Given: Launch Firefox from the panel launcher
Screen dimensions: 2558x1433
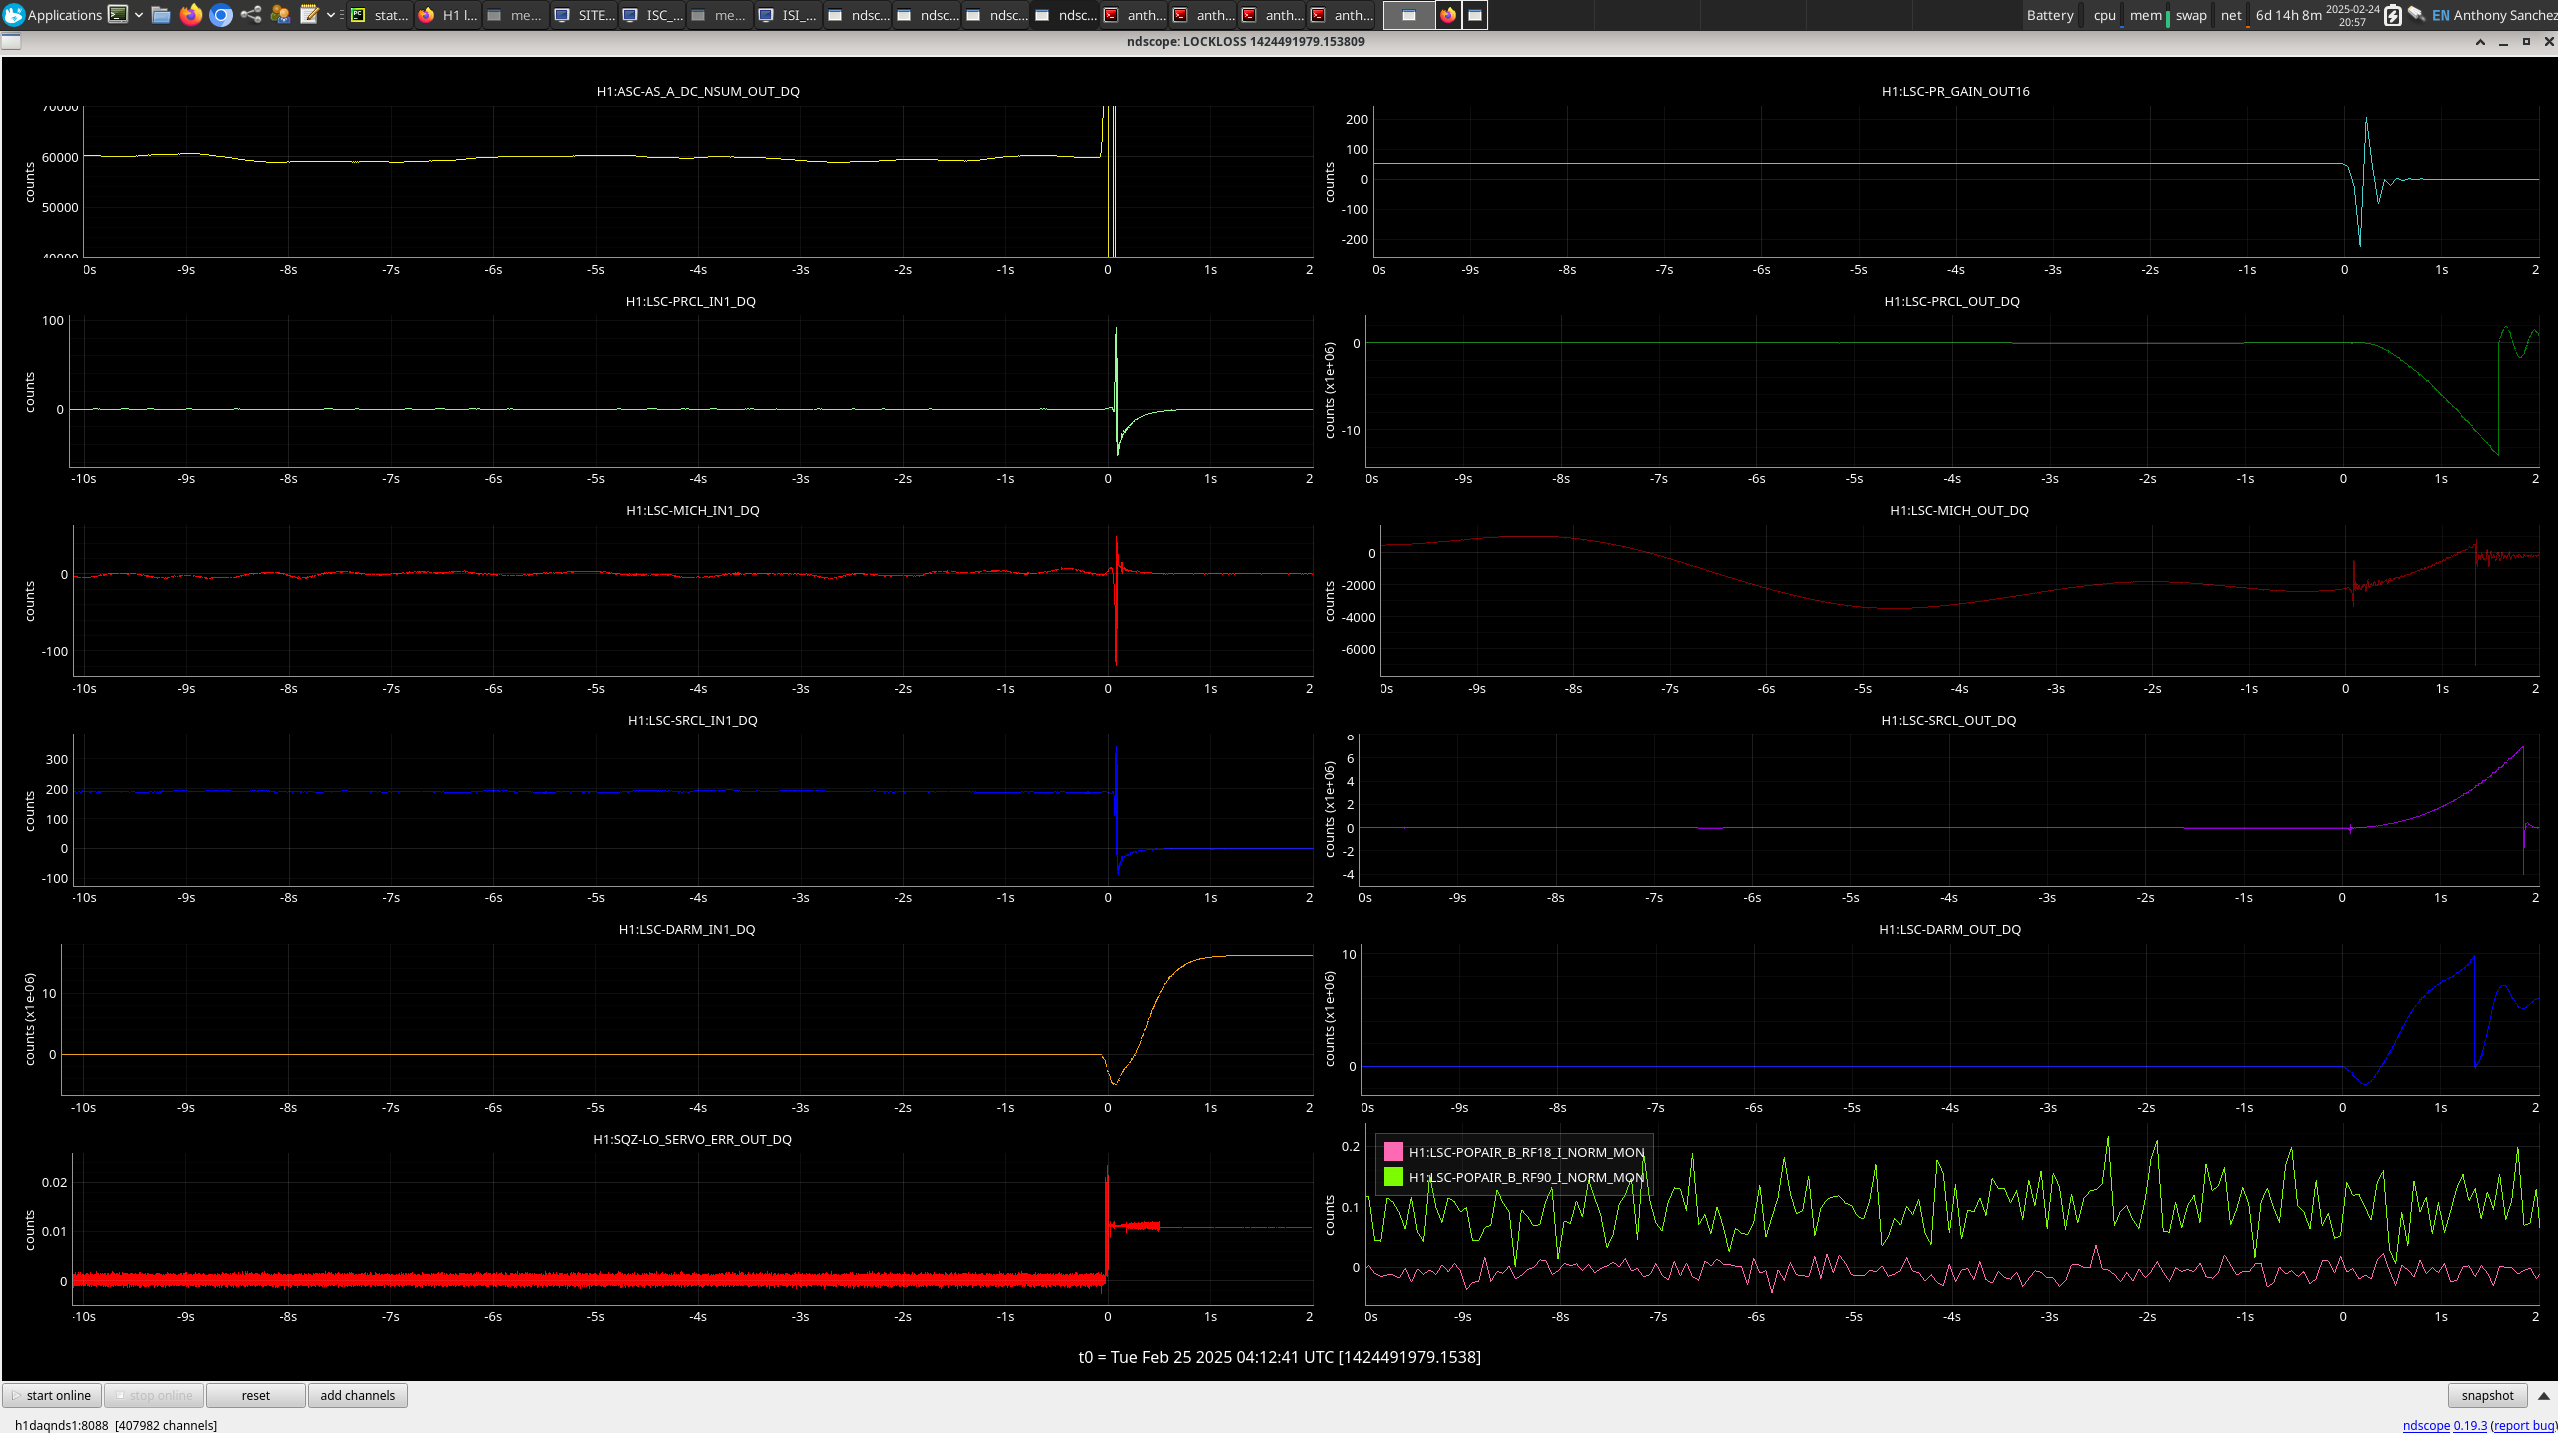Looking at the screenshot, I should click(x=191, y=15).
